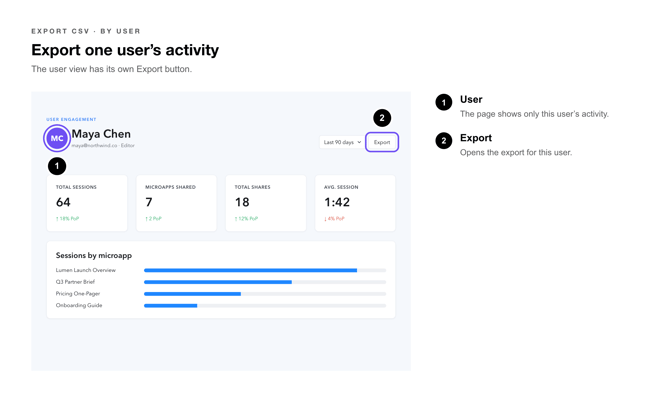Click the Lumen Launch Overview progress bar
670x402 pixels.
[265, 270]
